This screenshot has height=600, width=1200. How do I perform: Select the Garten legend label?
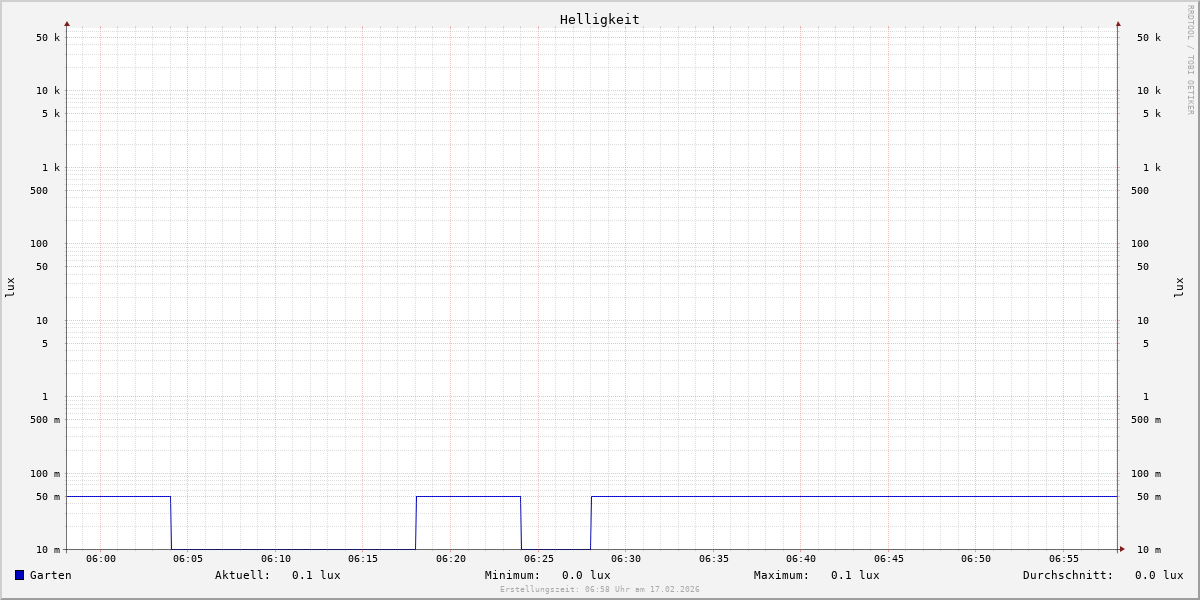[x=51, y=575]
